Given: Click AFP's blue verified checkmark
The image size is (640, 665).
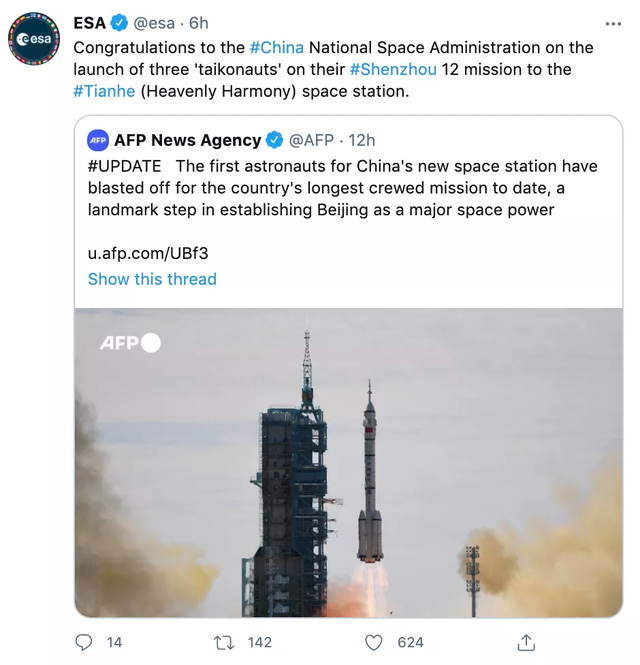Looking at the screenshot, I should point(274,140).
